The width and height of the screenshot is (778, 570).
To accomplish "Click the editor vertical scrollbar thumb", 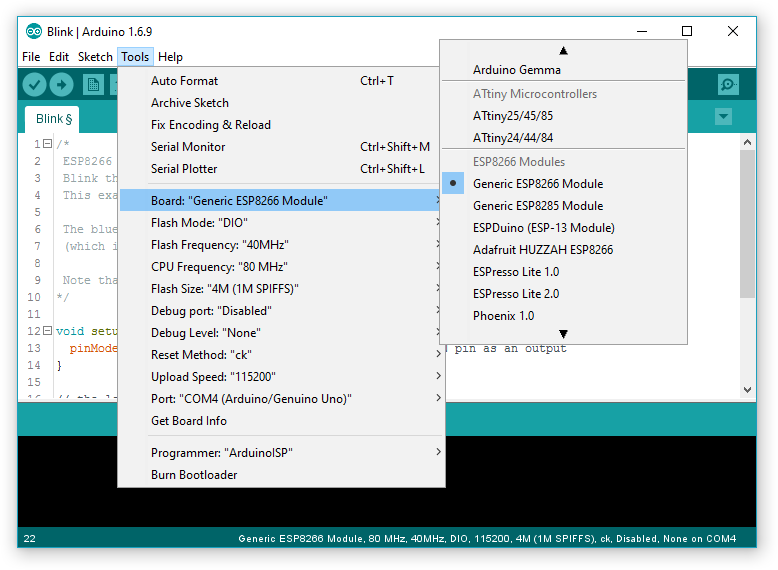I will pyautogui.click(x=747, y=224).
